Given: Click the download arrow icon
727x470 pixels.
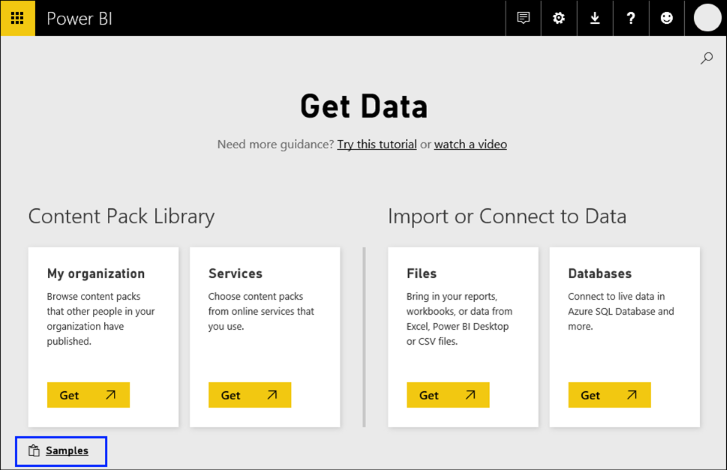Looking at the screenshot, I should [x=595, y=18].
